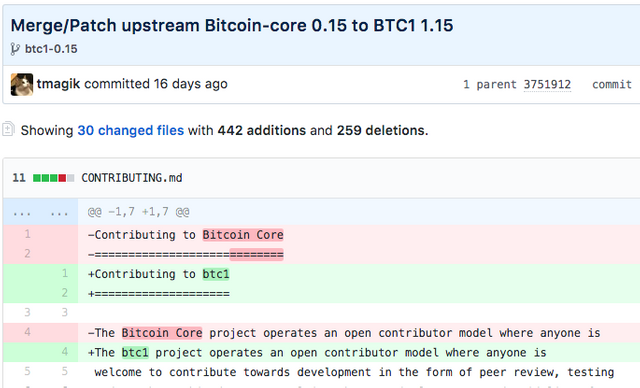Expand hidden lines above hunk @@ -1,7 +1,7
The width and height of the screenshot is (640, 388).
tap(22, 213)
